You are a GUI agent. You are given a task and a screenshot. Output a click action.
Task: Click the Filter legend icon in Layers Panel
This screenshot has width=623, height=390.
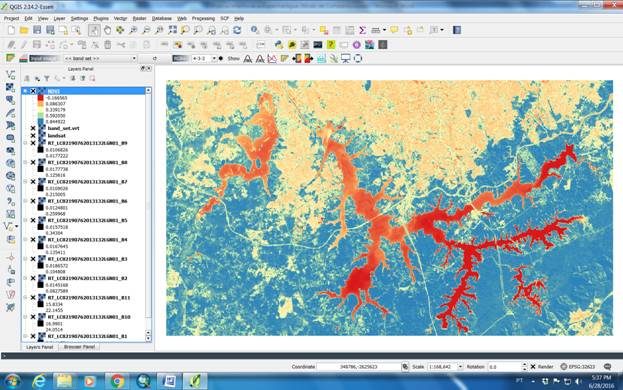pyautogui.click(x=47, y=79)
